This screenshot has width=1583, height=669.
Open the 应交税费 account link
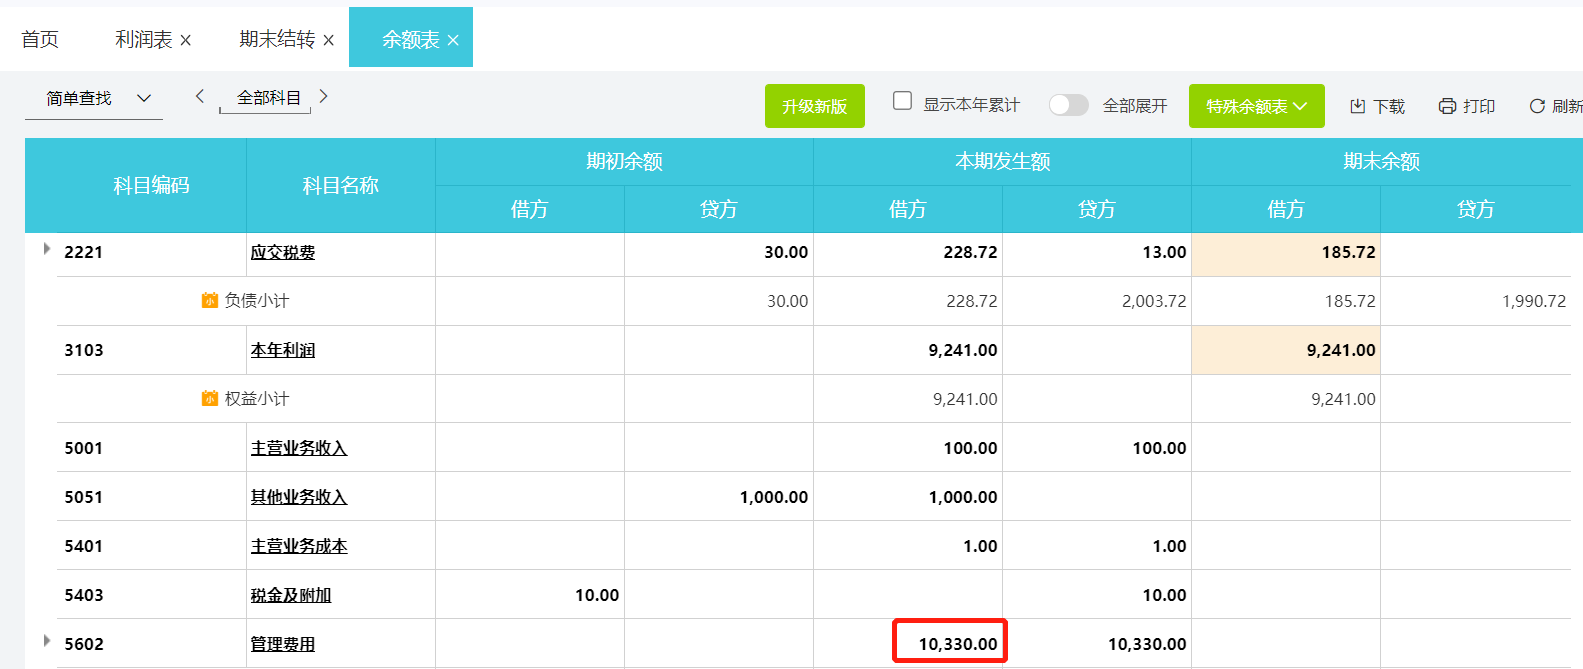tap(283, 252)
